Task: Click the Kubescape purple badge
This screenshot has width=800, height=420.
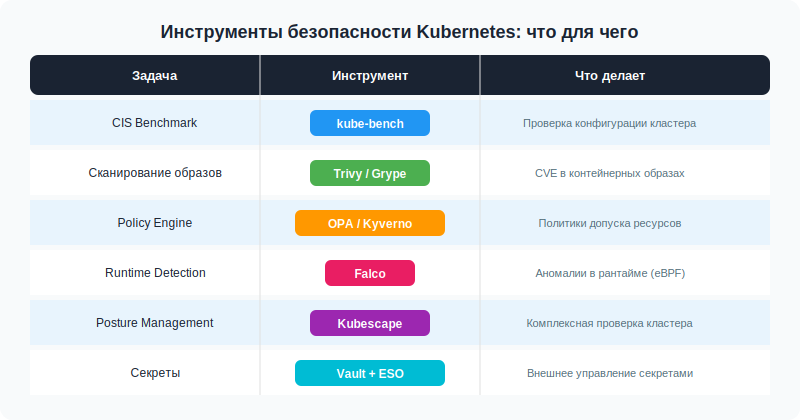Action: tap(370, 323)
